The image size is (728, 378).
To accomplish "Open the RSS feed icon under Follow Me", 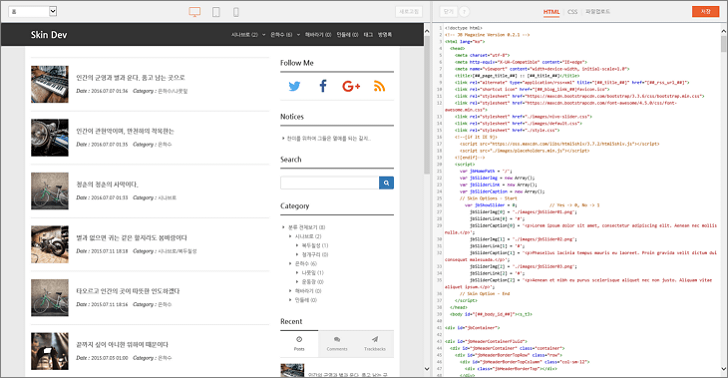I will [379, 86].
